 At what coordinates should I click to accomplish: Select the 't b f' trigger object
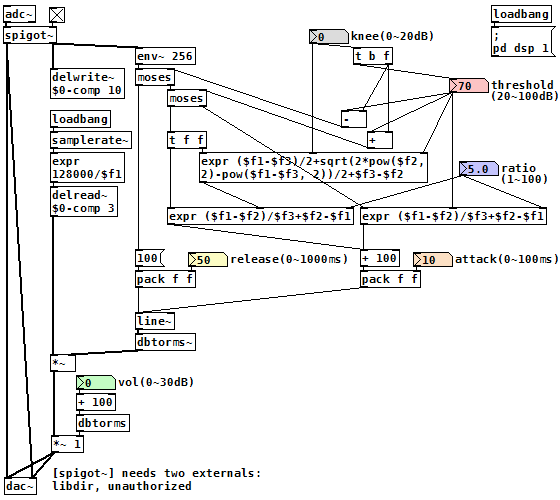pyautogui.click(x=373, y=56)
